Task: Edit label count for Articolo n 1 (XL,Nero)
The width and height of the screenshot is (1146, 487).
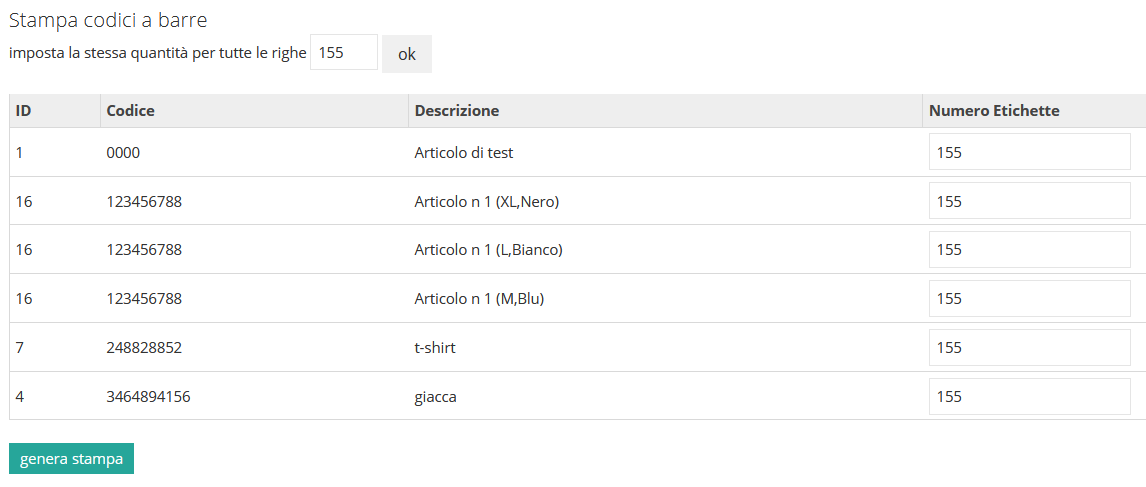Action: [1029, 200]
